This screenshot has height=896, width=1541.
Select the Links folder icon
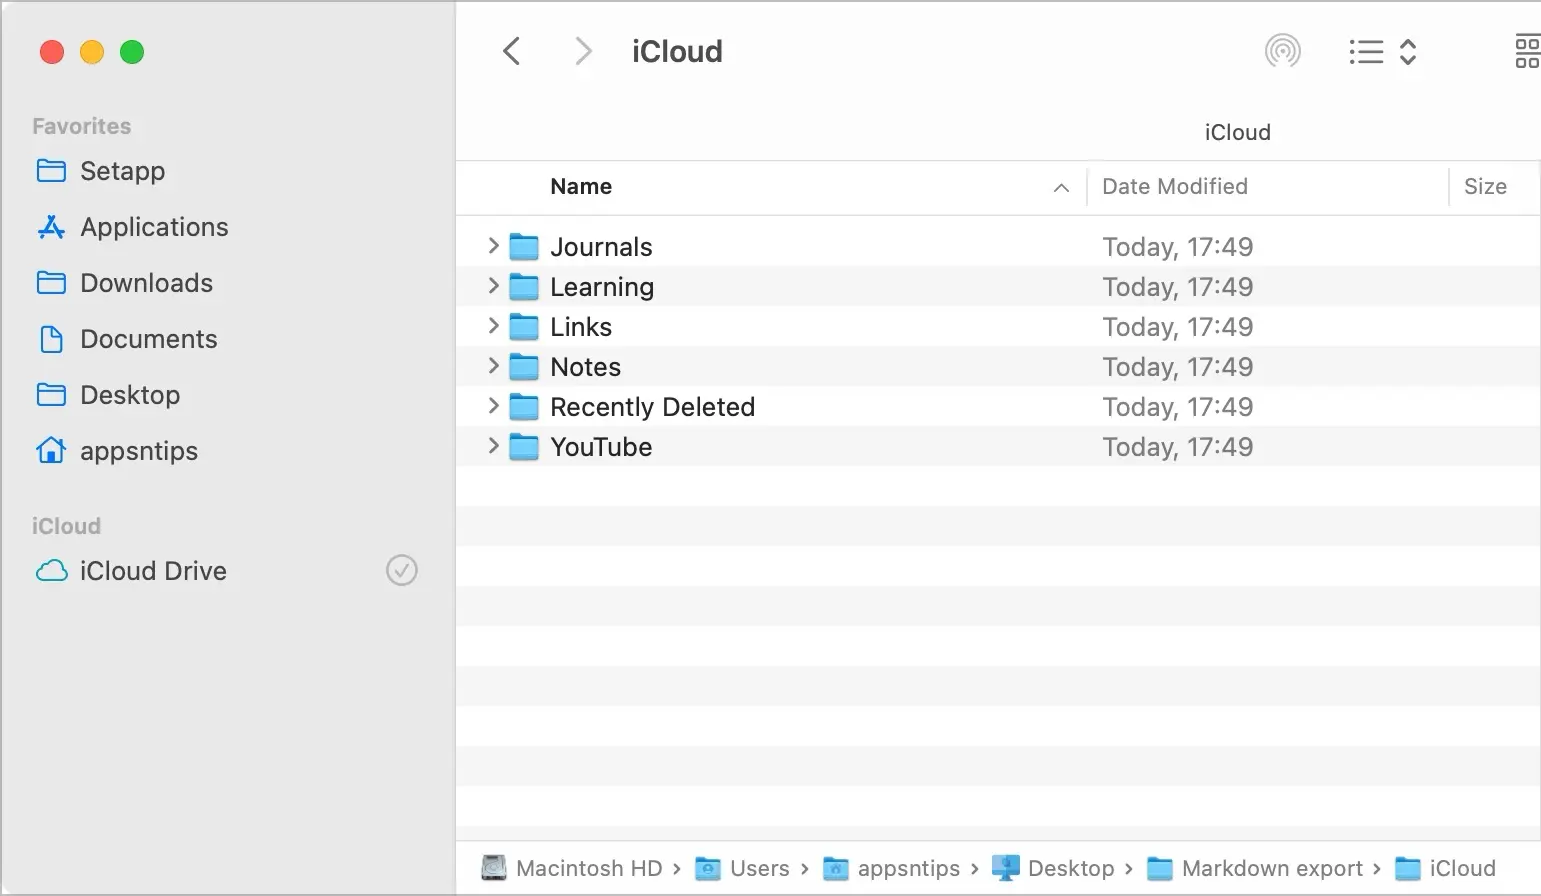(x=524, y=327)
